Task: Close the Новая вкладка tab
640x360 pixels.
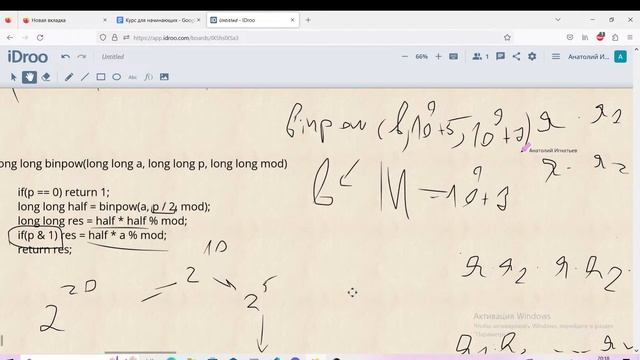Action: [x=105, y=20]
